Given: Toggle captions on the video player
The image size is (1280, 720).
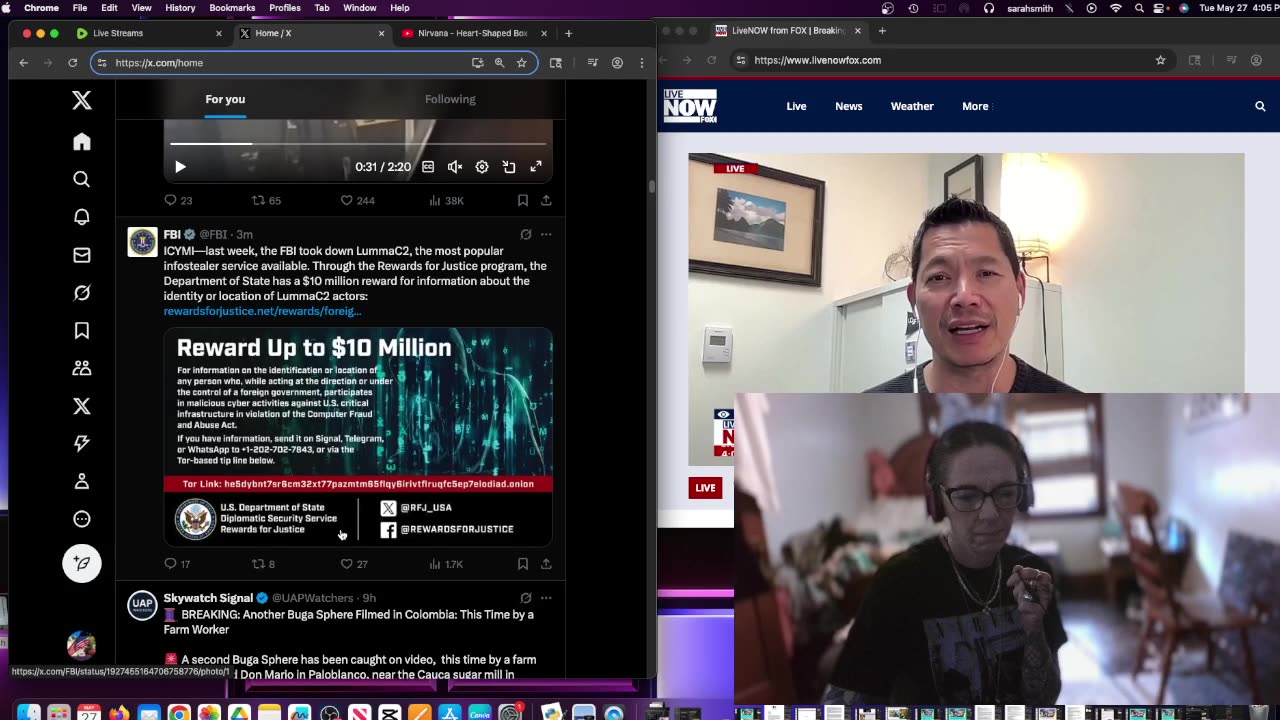Looking at the screenshot, I should pyautogui.click(x=428, y=167).
